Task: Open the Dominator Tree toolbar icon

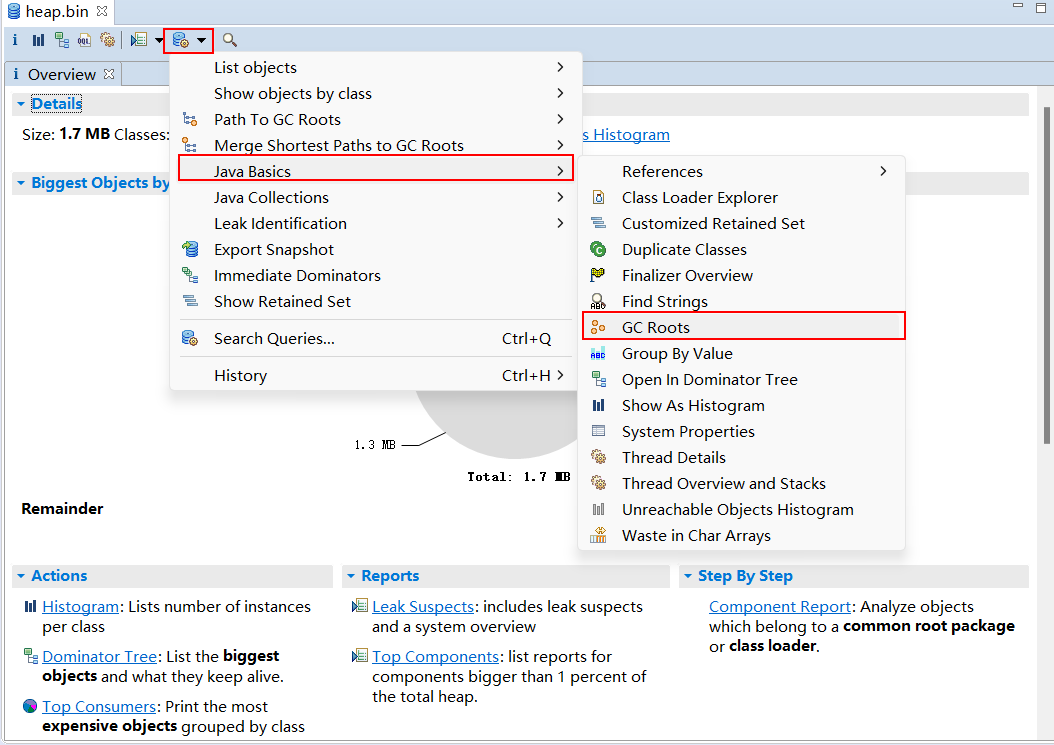Action: (x=62, y=40)
